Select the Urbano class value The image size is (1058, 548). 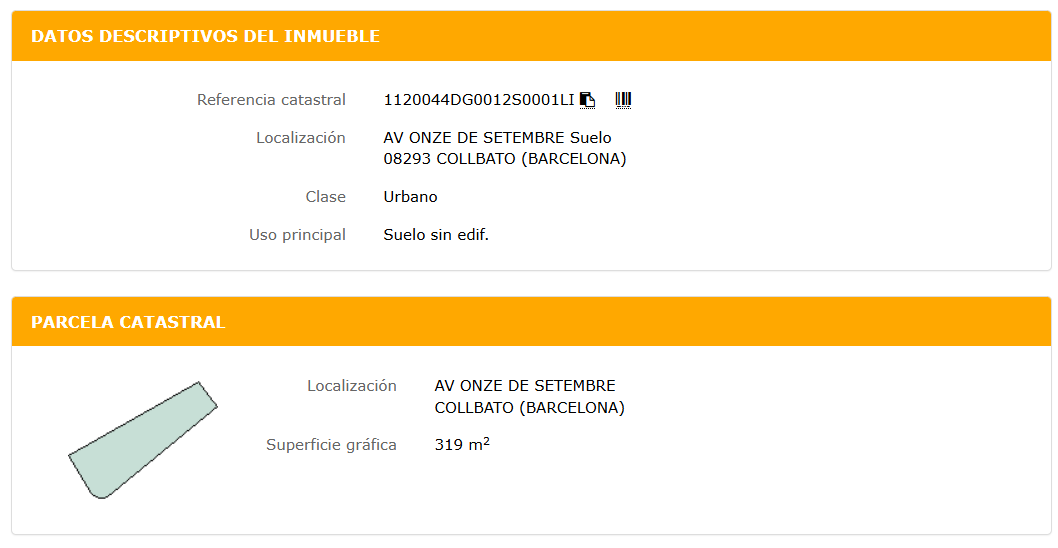tap(410, 197)
